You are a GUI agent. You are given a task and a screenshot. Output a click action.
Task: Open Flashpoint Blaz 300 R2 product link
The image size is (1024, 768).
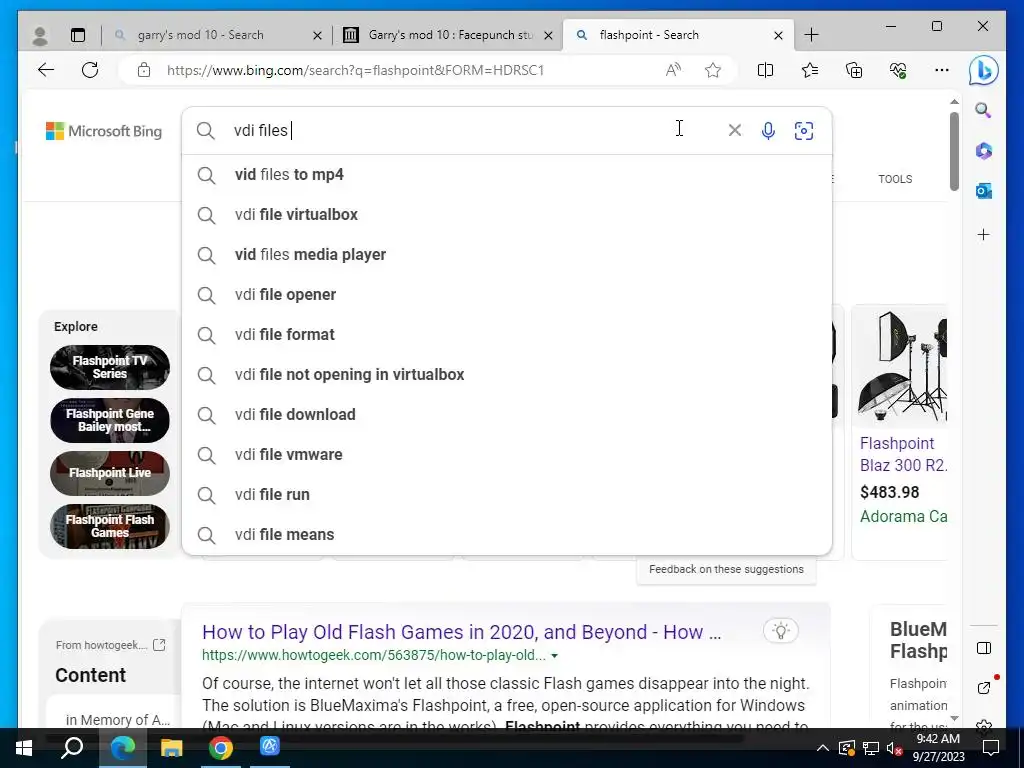(x=903, y=455)
